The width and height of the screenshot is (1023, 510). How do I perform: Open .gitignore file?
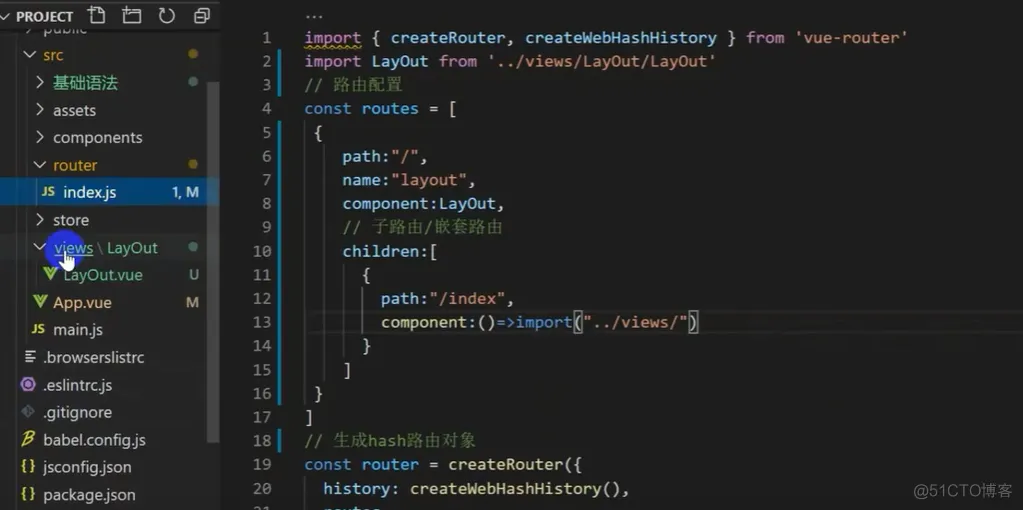77,412
